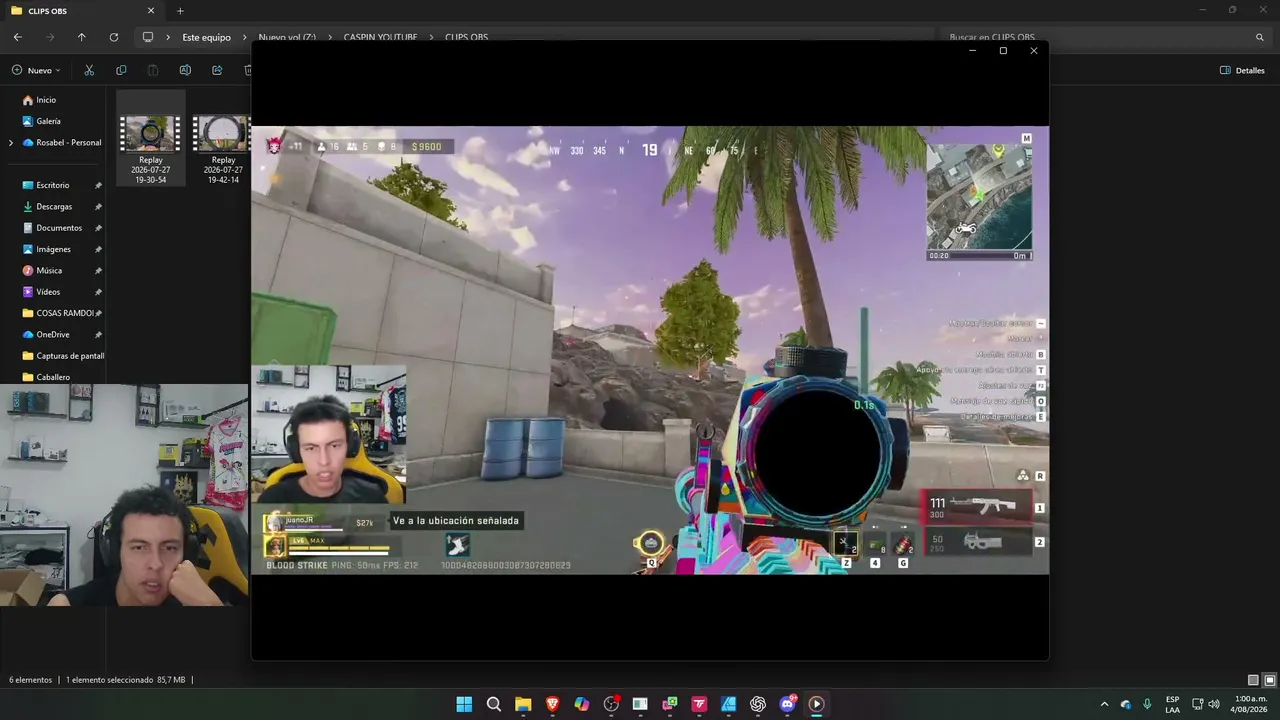Open Escritorio in the sidebar
Viewport: 1280px width, 720px height.
[x=53, y=185]
